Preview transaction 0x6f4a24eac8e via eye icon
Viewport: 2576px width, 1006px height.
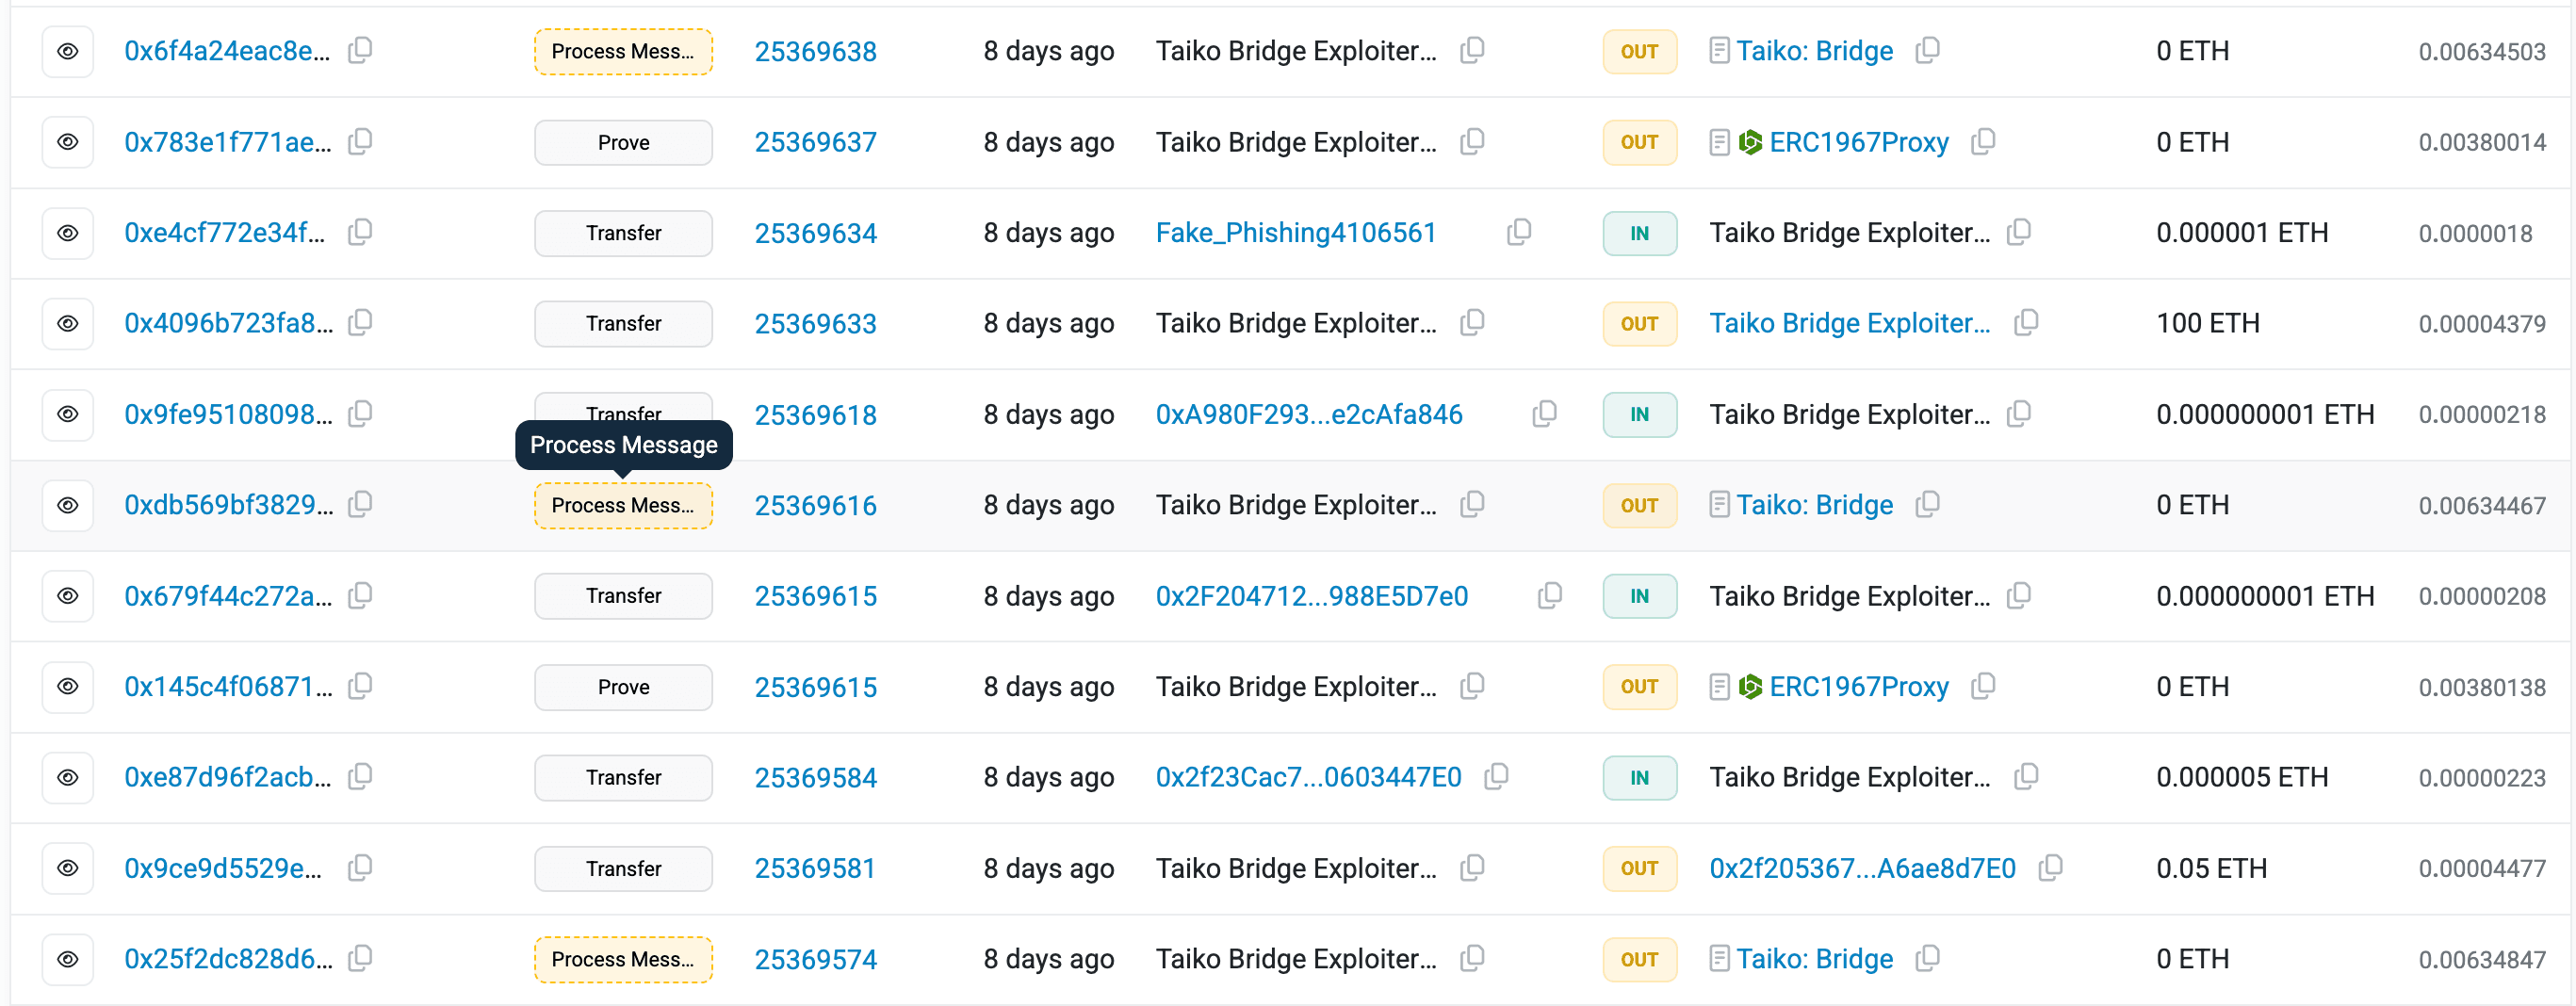pyautogui.click(x=67, y=51)
